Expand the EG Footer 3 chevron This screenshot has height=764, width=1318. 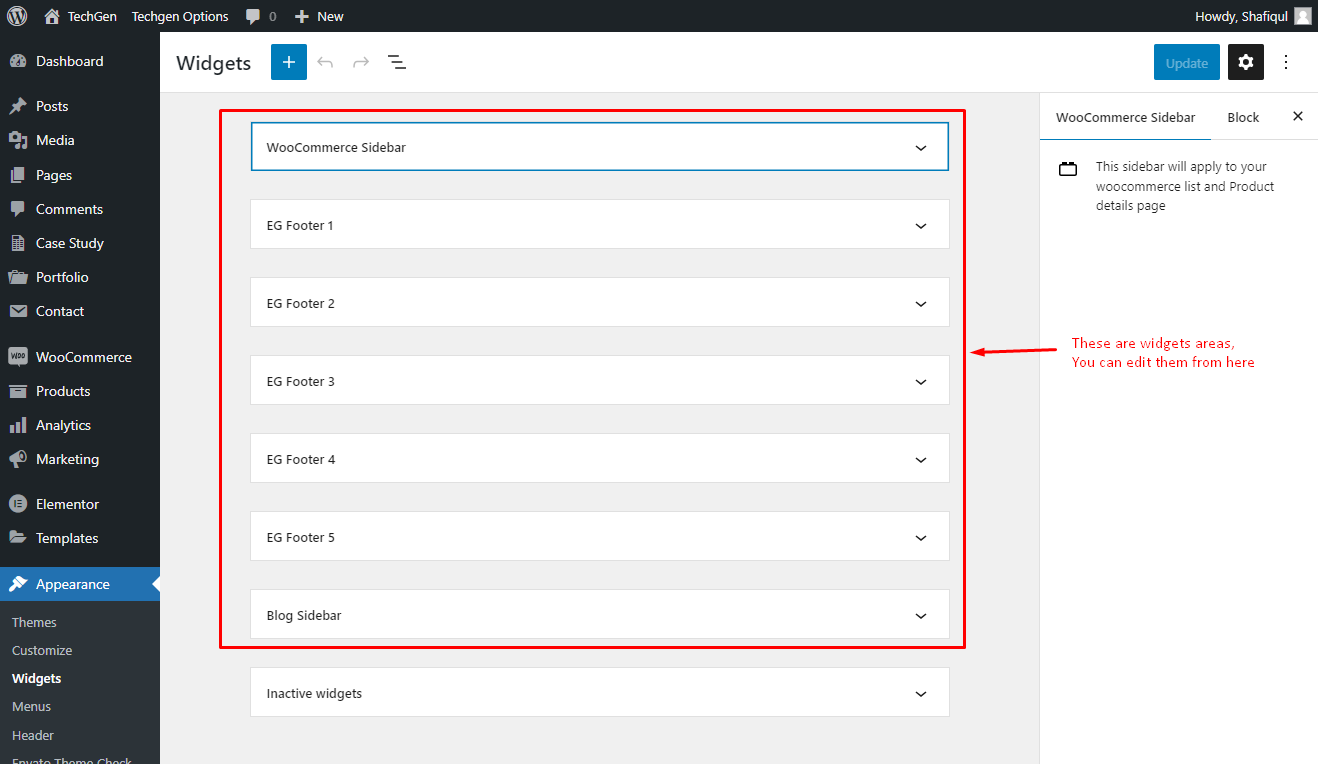tap(921, 382)
